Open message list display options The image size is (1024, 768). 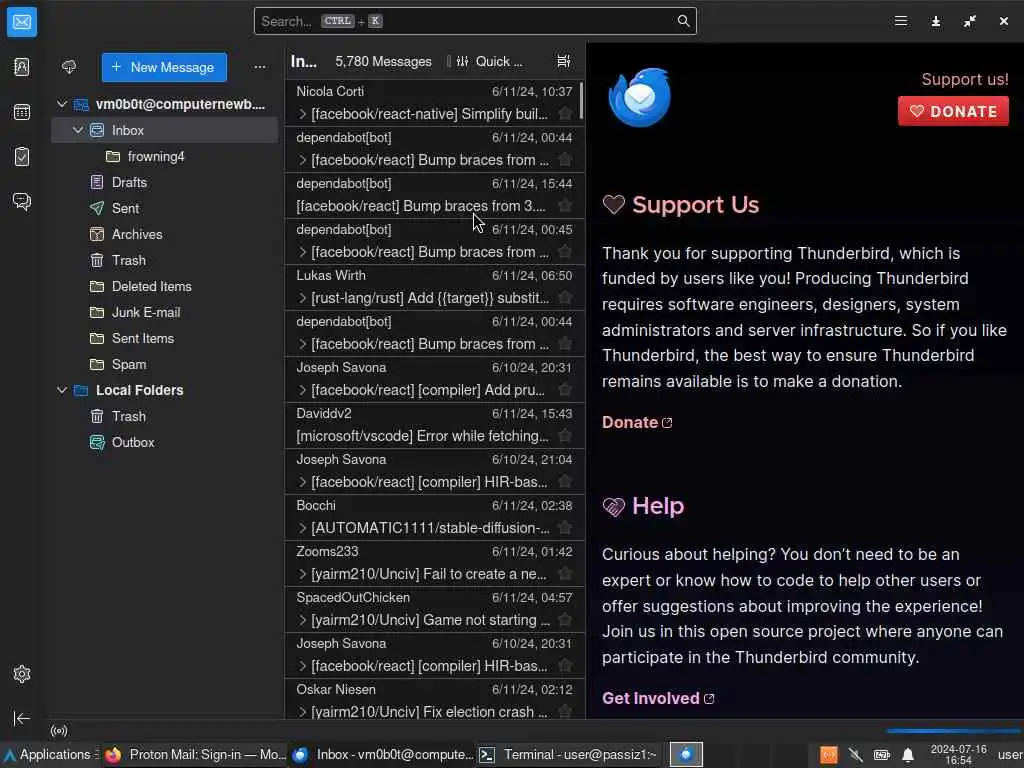click(564, 61)
